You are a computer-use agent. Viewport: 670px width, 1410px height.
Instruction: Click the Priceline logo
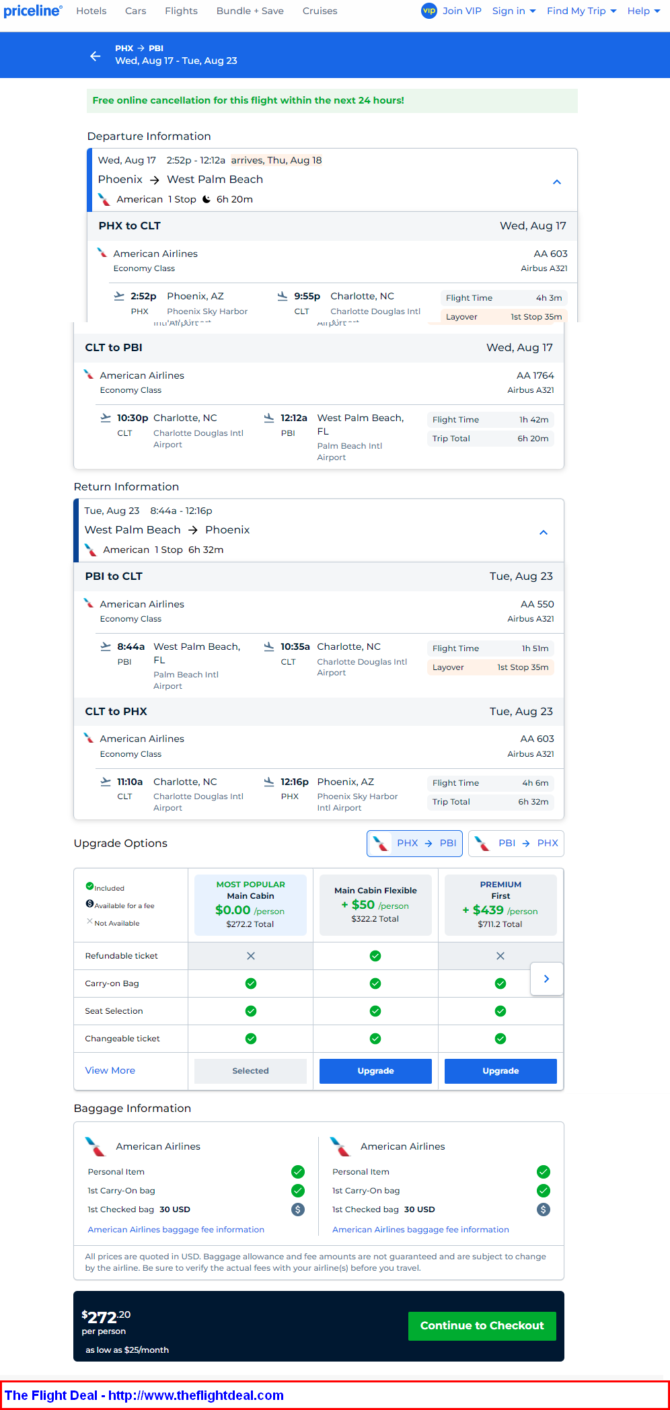point(33,11)
